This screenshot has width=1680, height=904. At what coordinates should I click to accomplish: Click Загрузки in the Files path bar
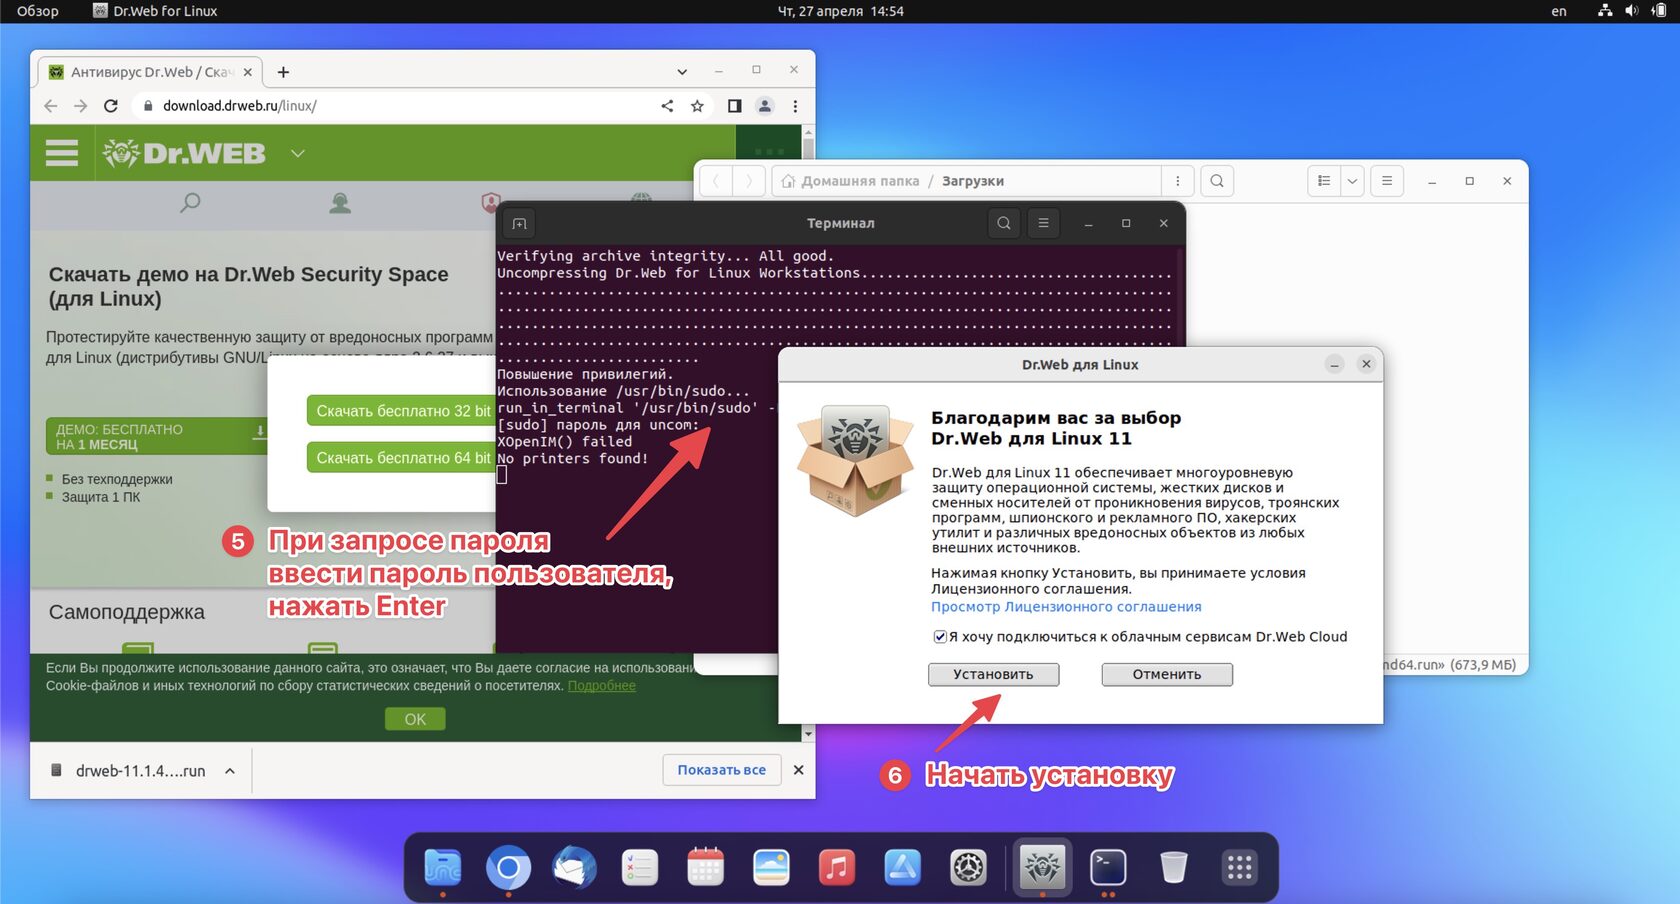[x=973, y=181]
